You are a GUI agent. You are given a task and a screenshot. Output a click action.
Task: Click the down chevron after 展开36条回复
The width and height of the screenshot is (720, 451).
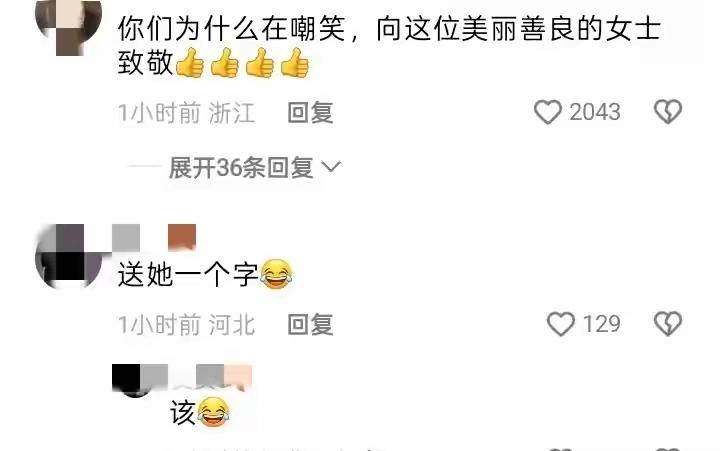331,167
